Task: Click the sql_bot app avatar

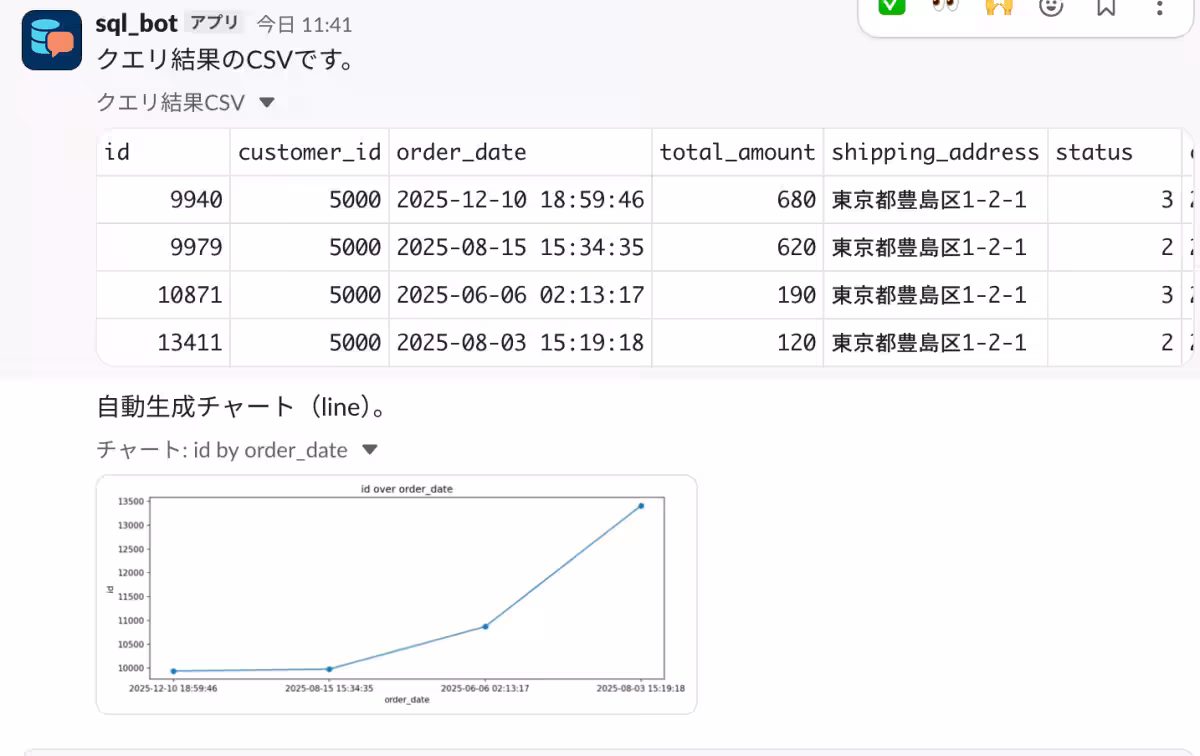Action: (x=52, y=40)
